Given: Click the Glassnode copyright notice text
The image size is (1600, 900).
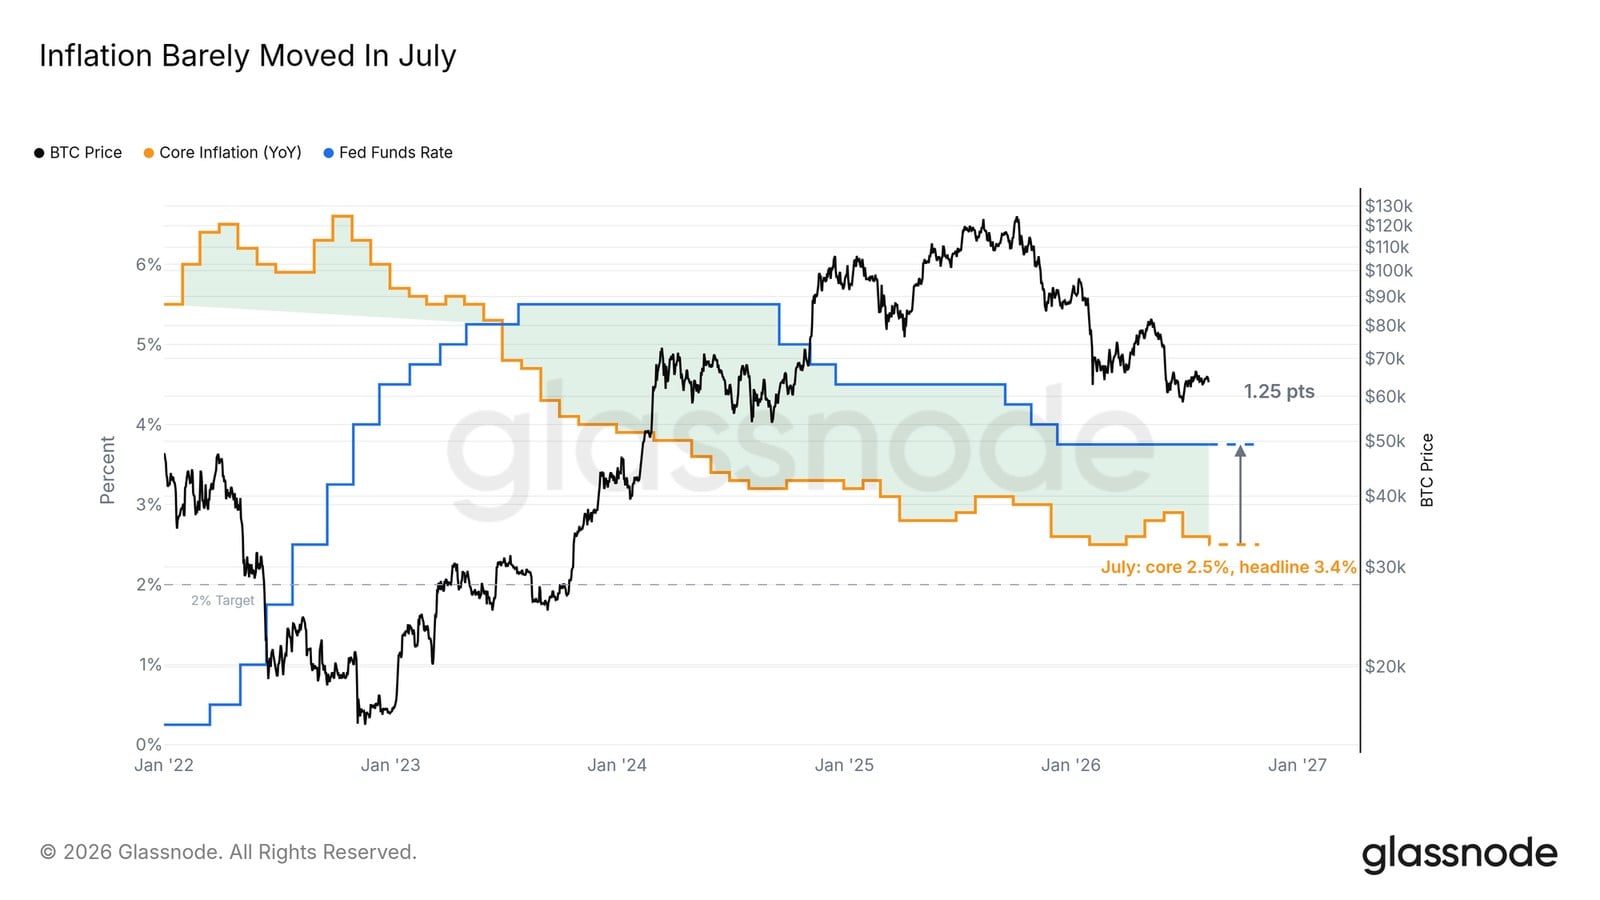Looking at the screenshot, I should (228, 852).
